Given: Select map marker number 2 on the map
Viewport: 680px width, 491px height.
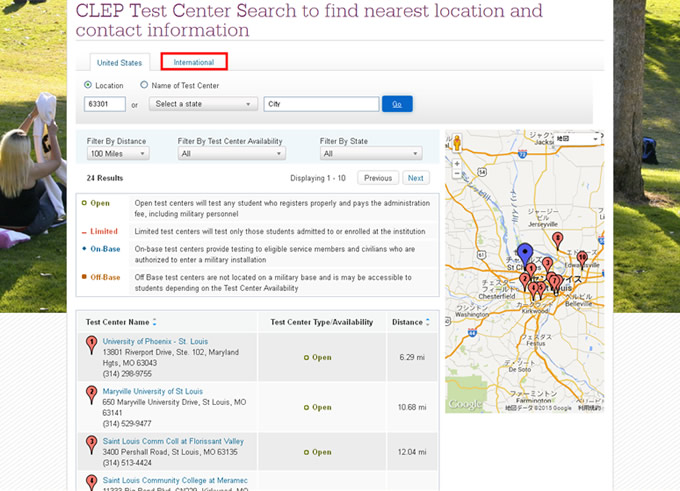Looking at the screenshot, I should 524,282.
